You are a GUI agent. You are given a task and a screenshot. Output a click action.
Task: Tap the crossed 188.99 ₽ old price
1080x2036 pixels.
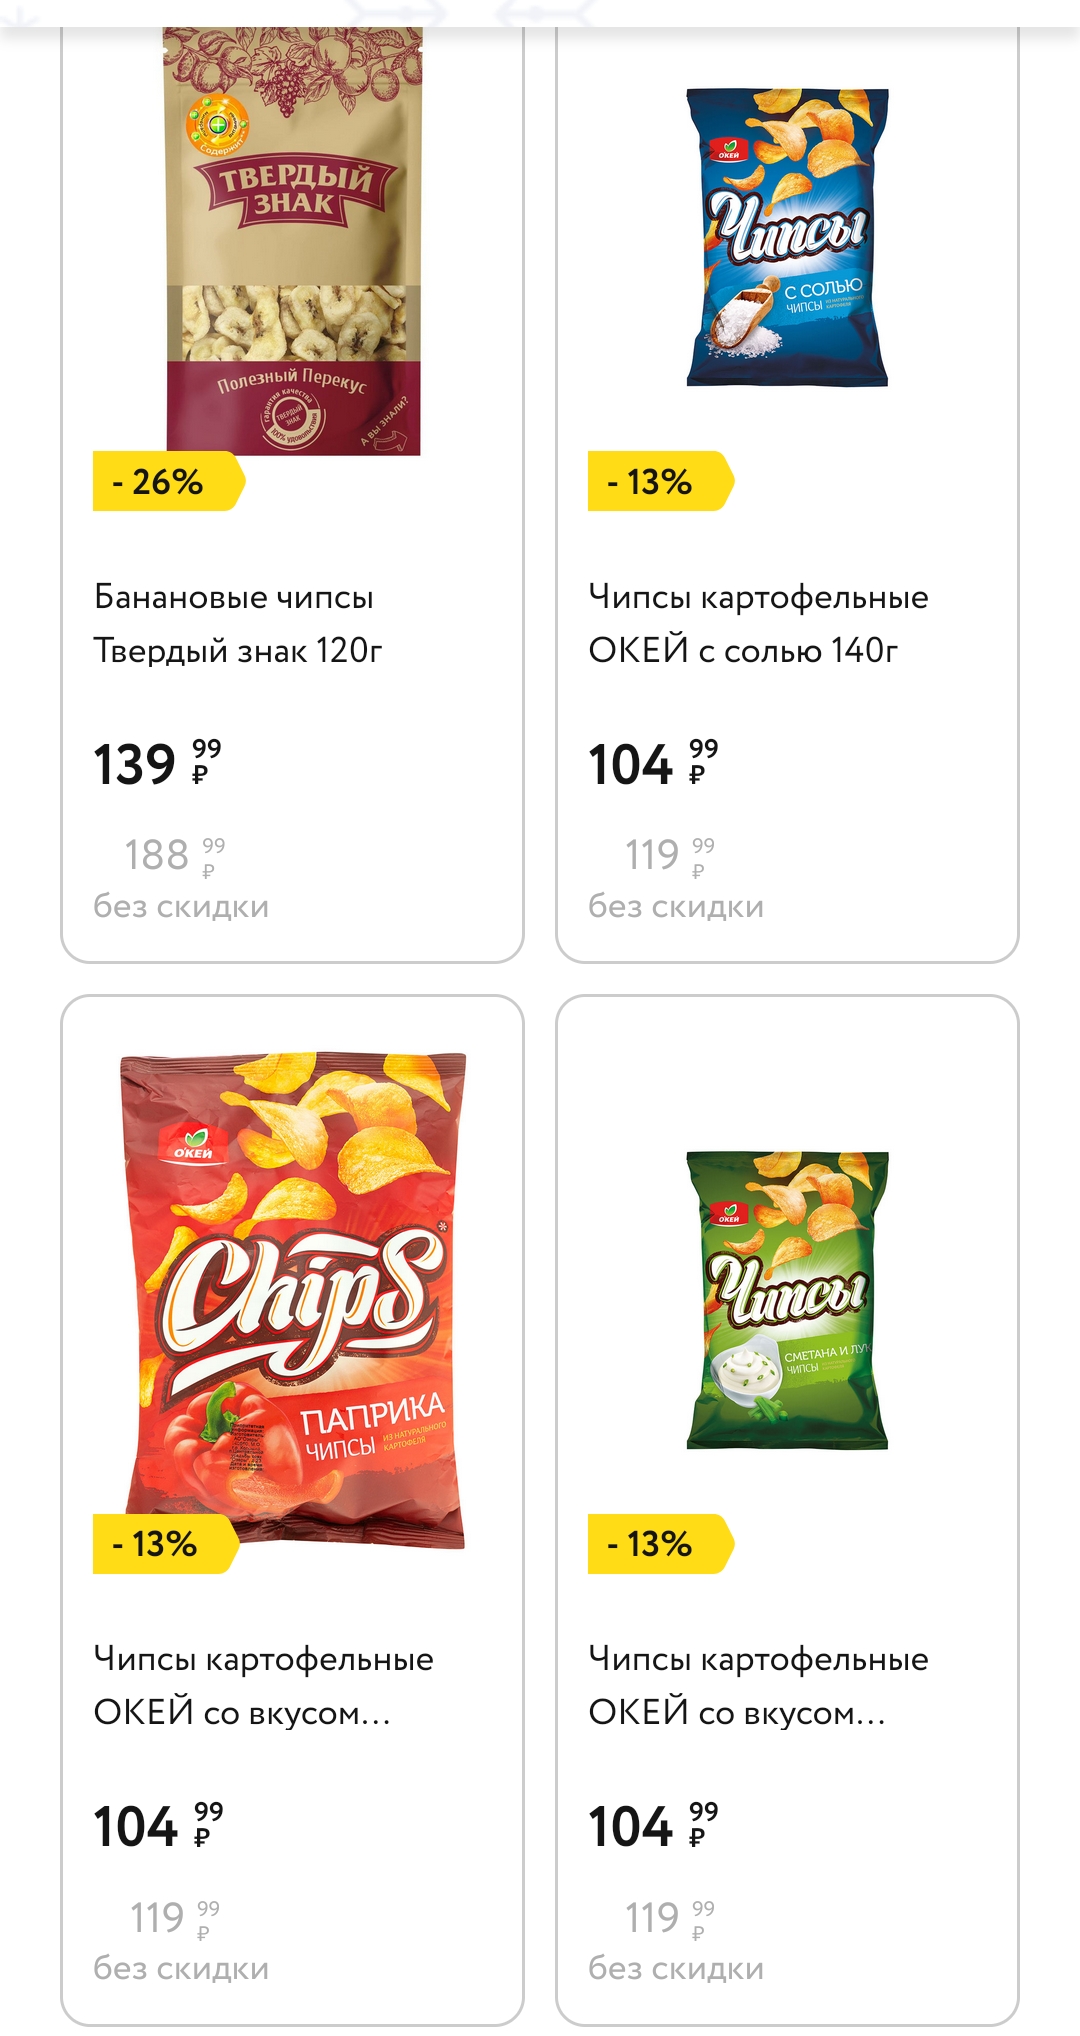click(174, 855)
